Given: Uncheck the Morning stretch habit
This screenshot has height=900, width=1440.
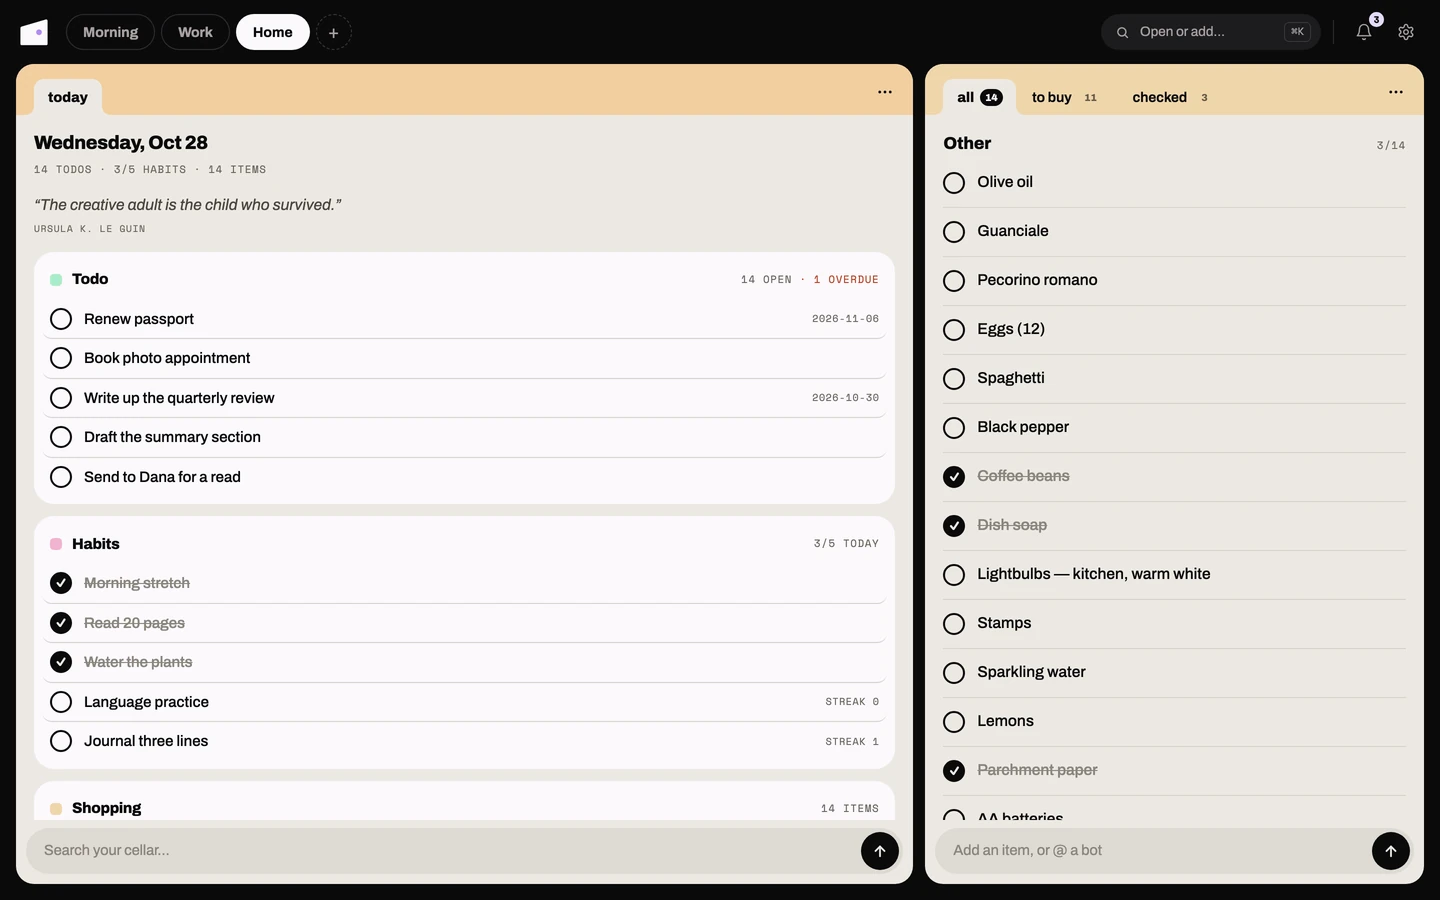Looking at the screenshot, I should (61, 583).
